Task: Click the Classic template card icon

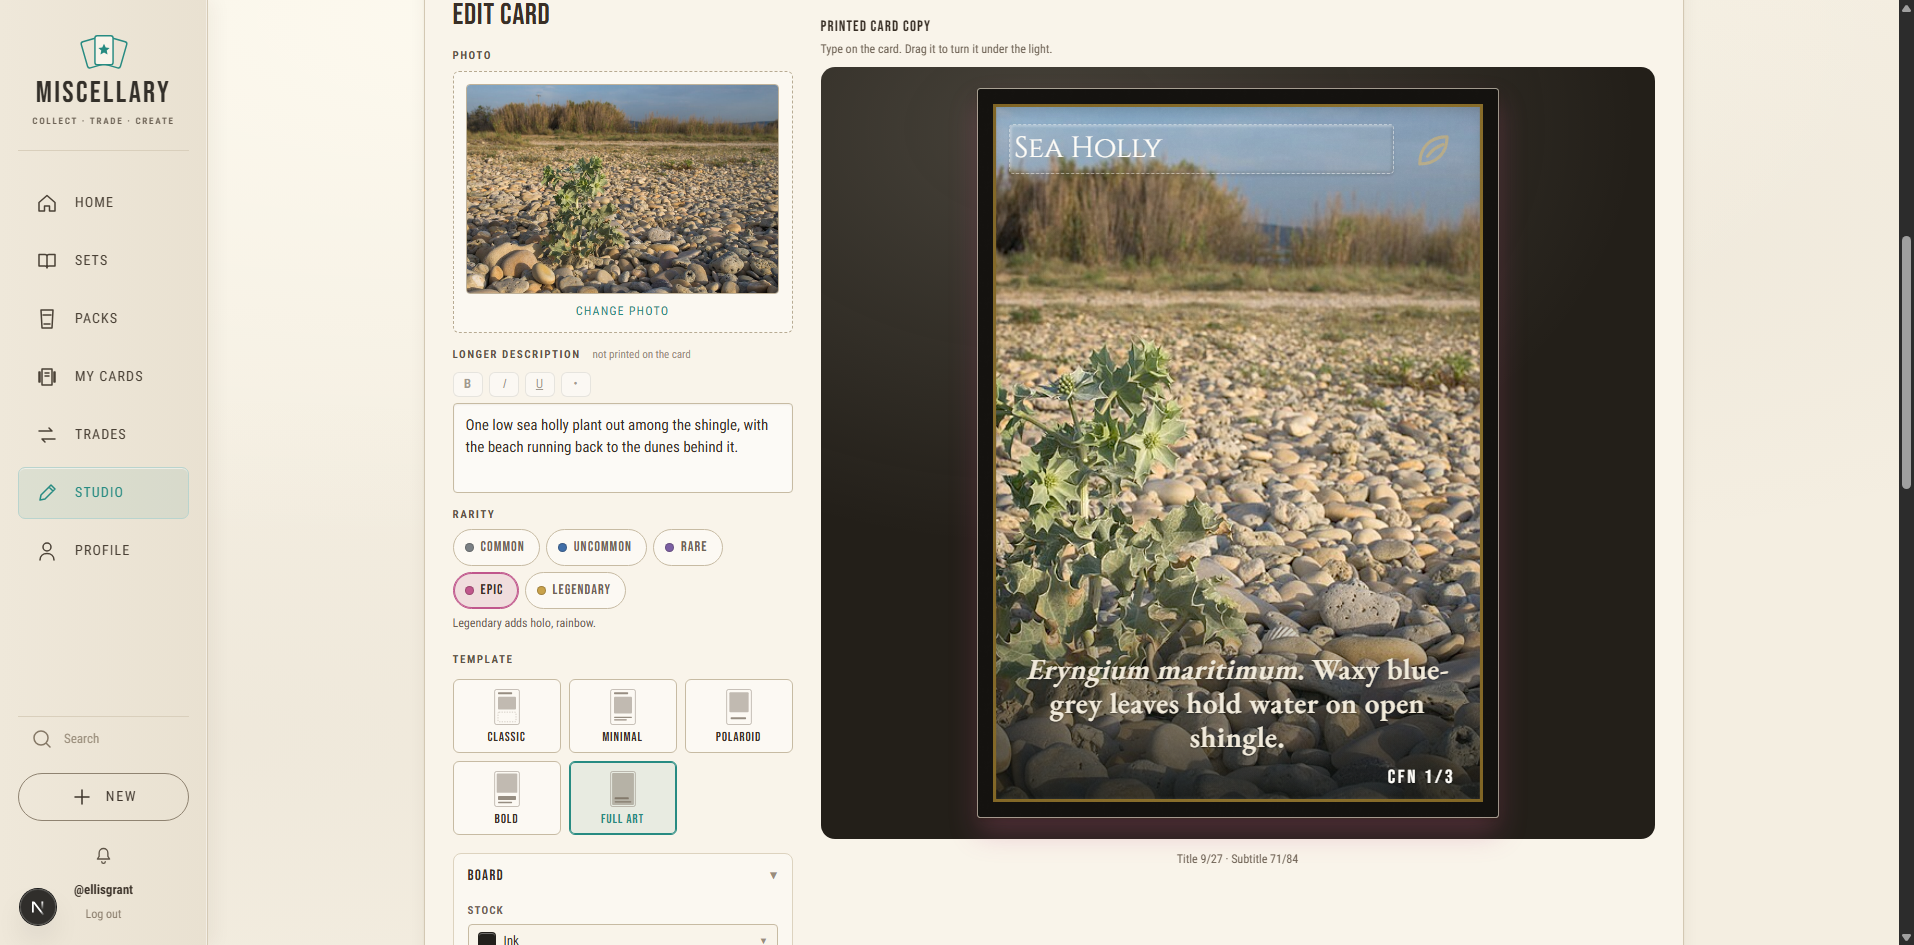Action: pyautogui.click(x=507, y=707)
